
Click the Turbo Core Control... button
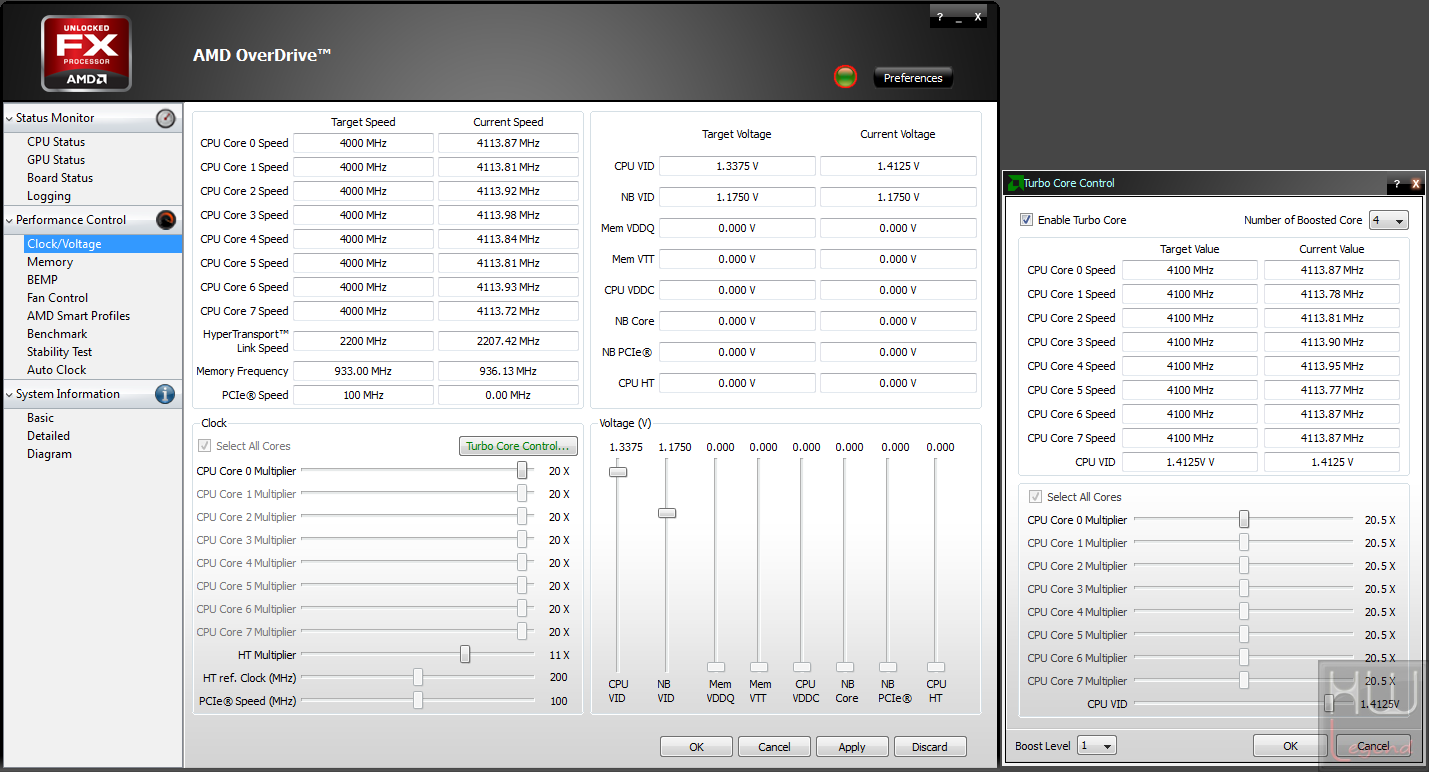(518, 446)
